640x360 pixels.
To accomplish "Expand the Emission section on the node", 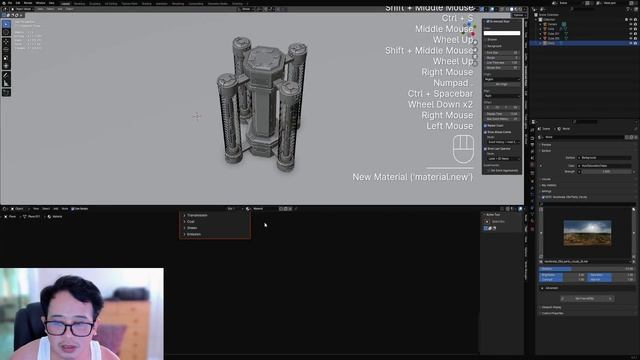I will 192,234.
